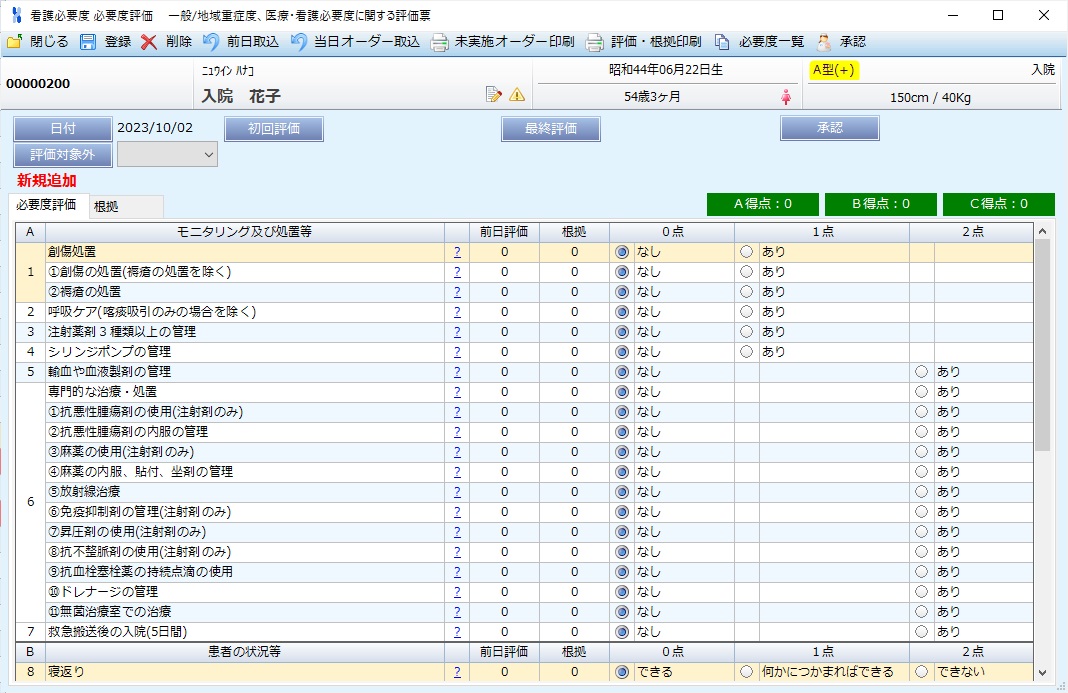Image resolution: width=1068 pixels, height=693 pixels.
Task: Open help link for シリンジポンプの管理
Action: click(457, 352)
